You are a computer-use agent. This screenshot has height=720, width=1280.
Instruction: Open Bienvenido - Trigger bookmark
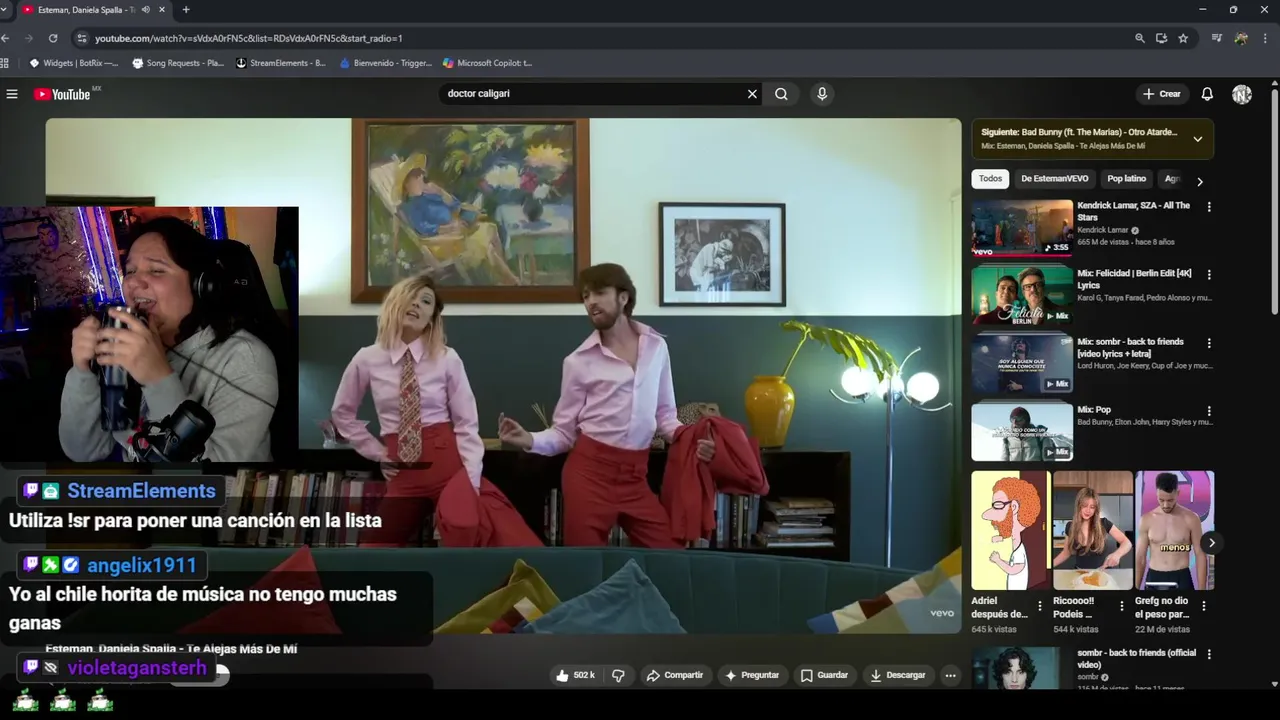[386, 63]
